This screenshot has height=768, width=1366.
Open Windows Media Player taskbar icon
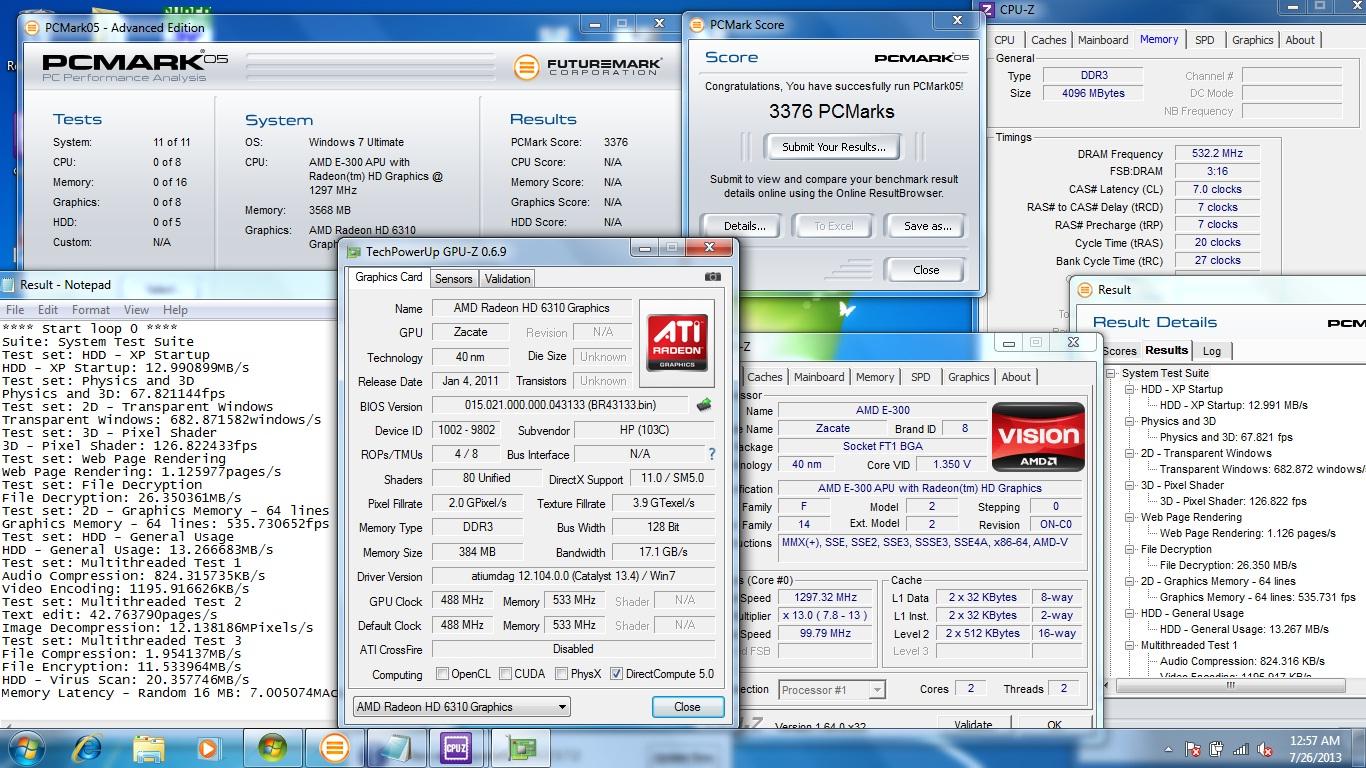(209, 748)
